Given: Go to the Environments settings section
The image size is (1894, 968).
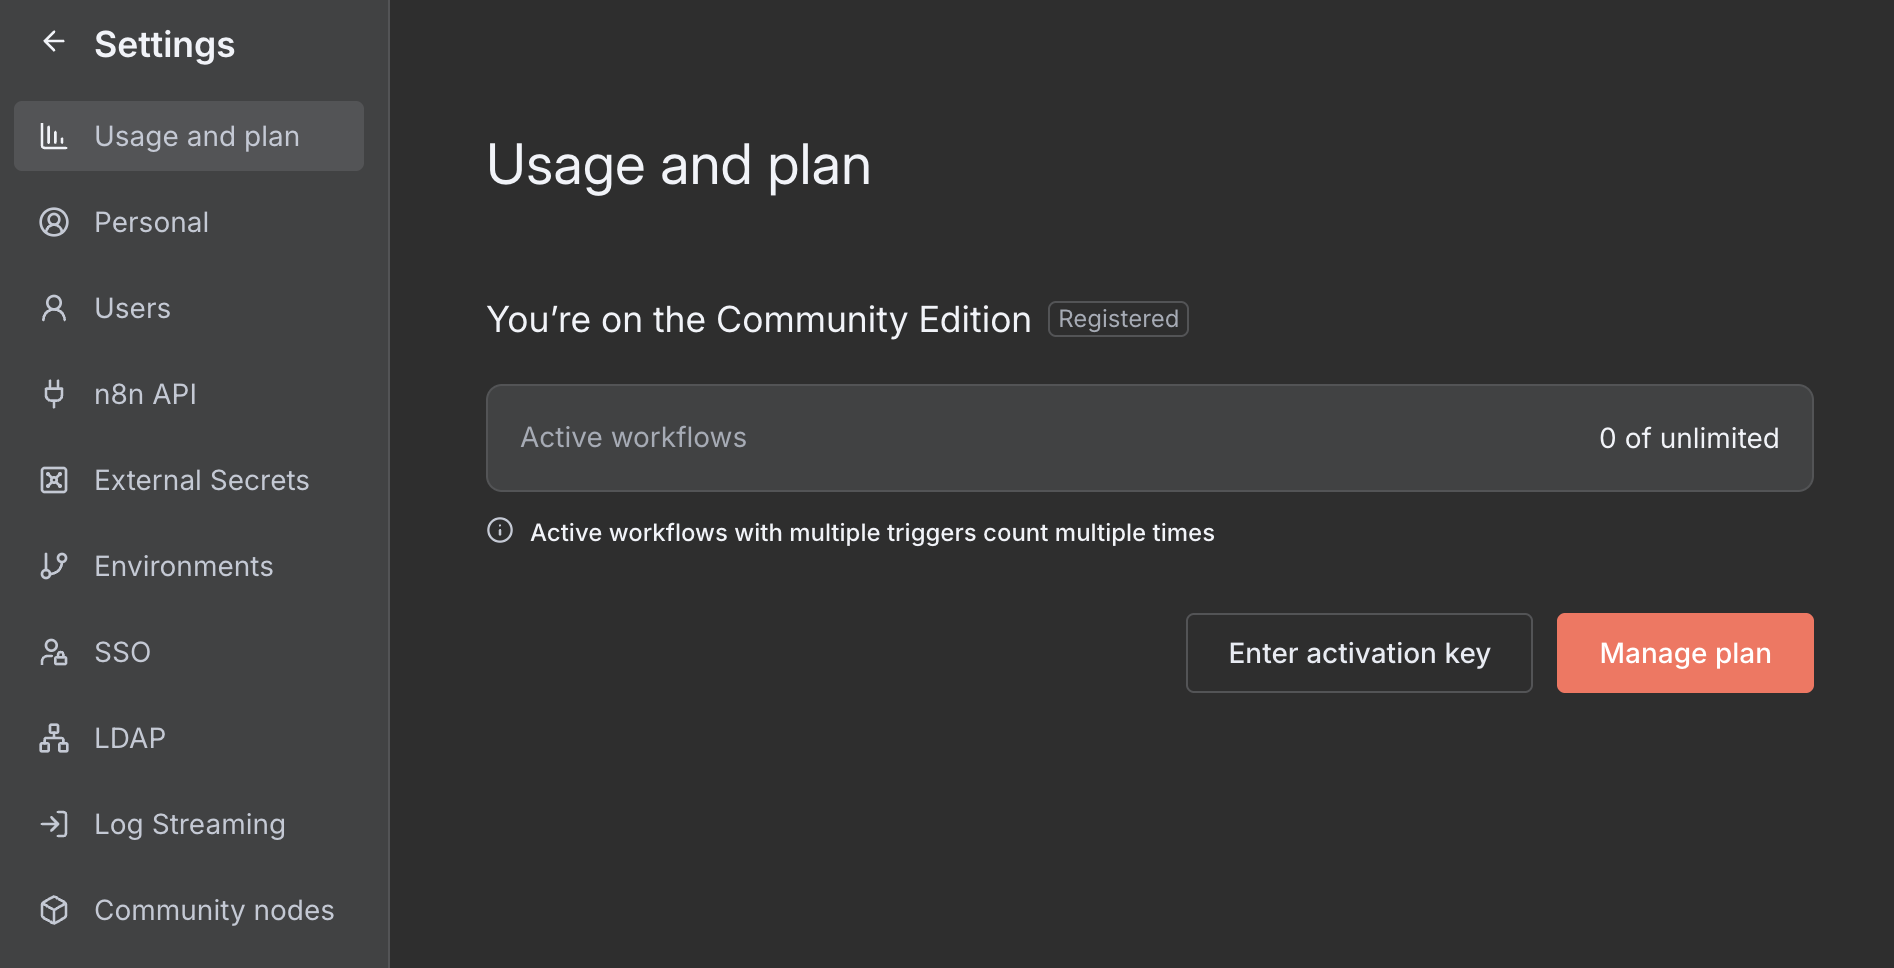Looking at the screenshot, I should [x=183, y=566].
